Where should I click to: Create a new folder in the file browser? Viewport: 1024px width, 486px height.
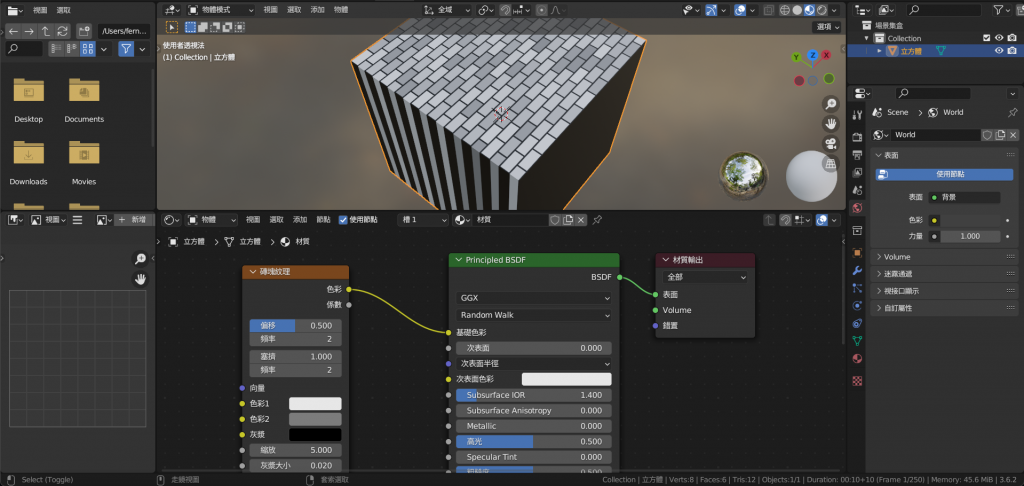coord(84,31)
